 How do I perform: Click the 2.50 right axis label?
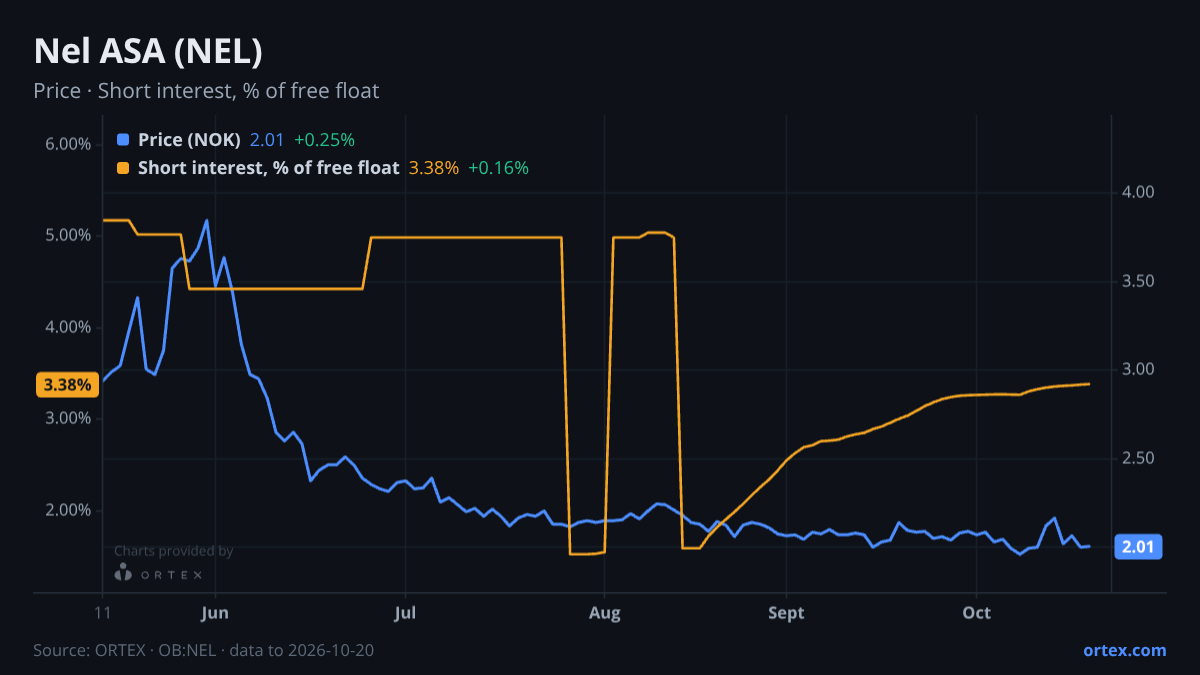1139,459
